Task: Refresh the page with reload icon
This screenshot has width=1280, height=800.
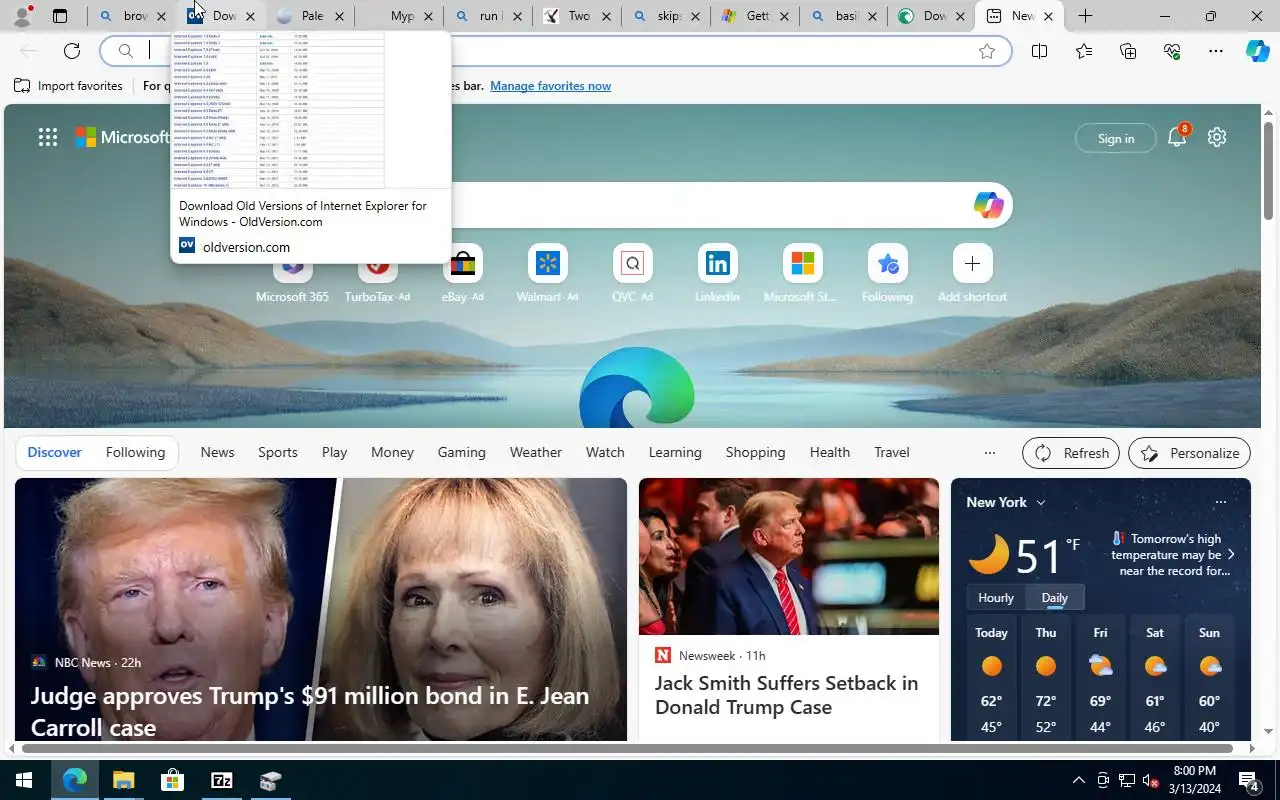Action: pos(72,51)
